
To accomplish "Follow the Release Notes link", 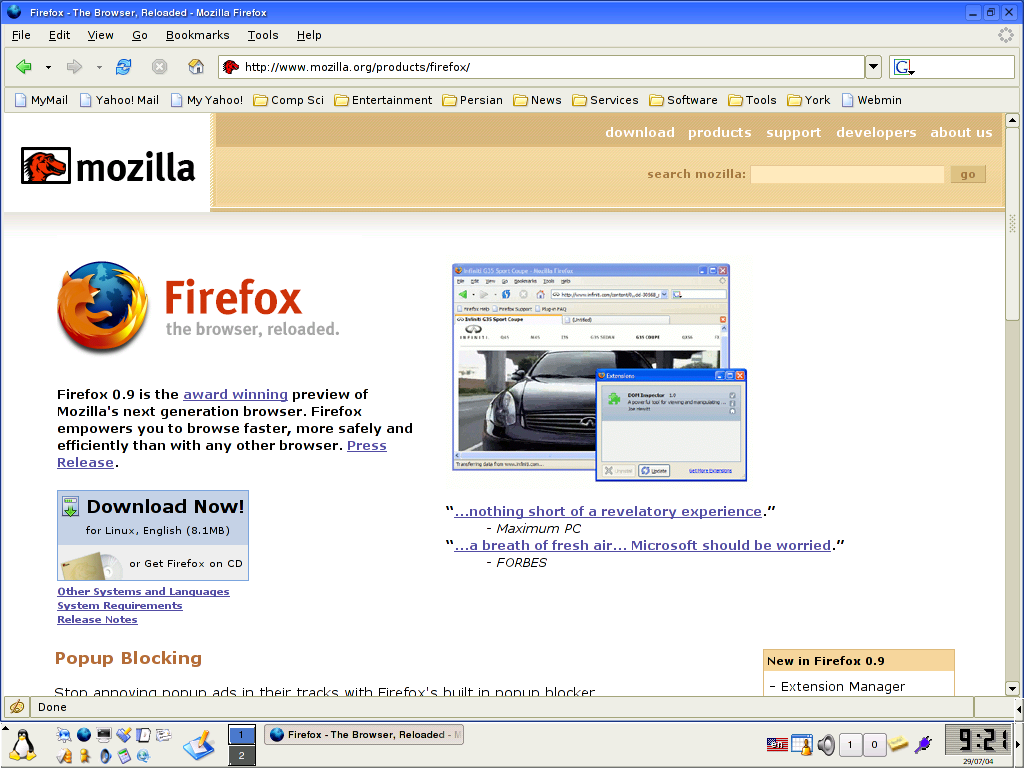I will pos(96,619).
